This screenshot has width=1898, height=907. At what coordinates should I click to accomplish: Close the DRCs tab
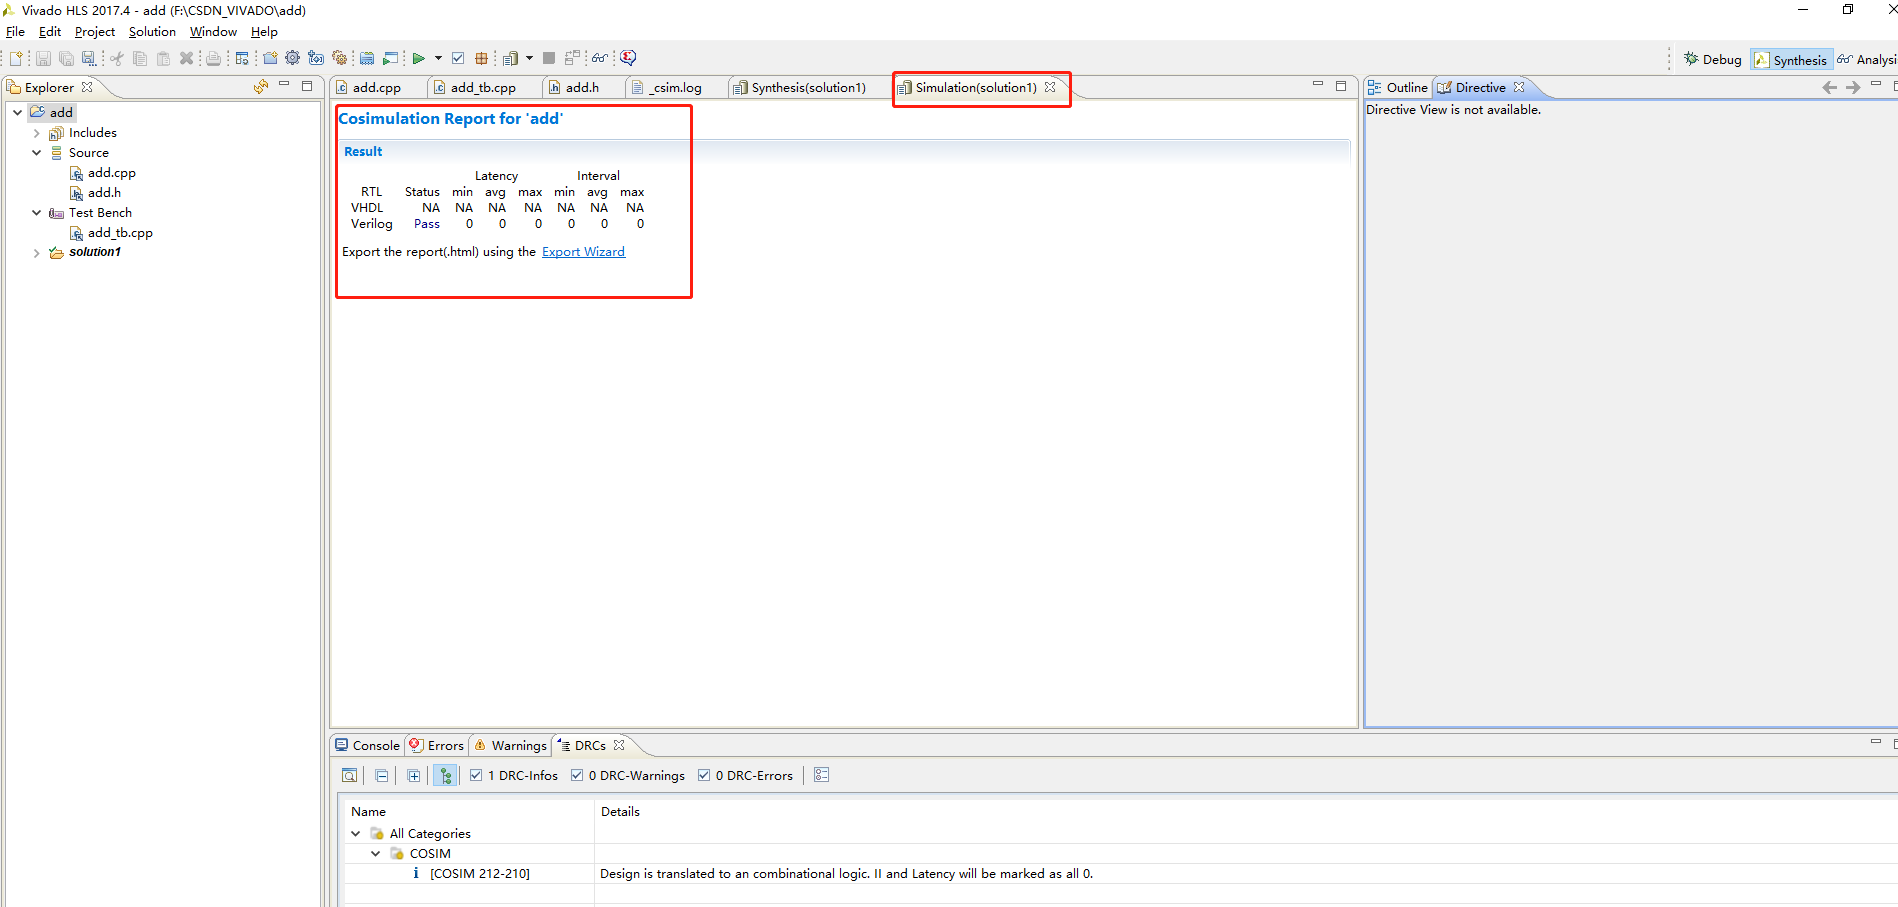619,745
